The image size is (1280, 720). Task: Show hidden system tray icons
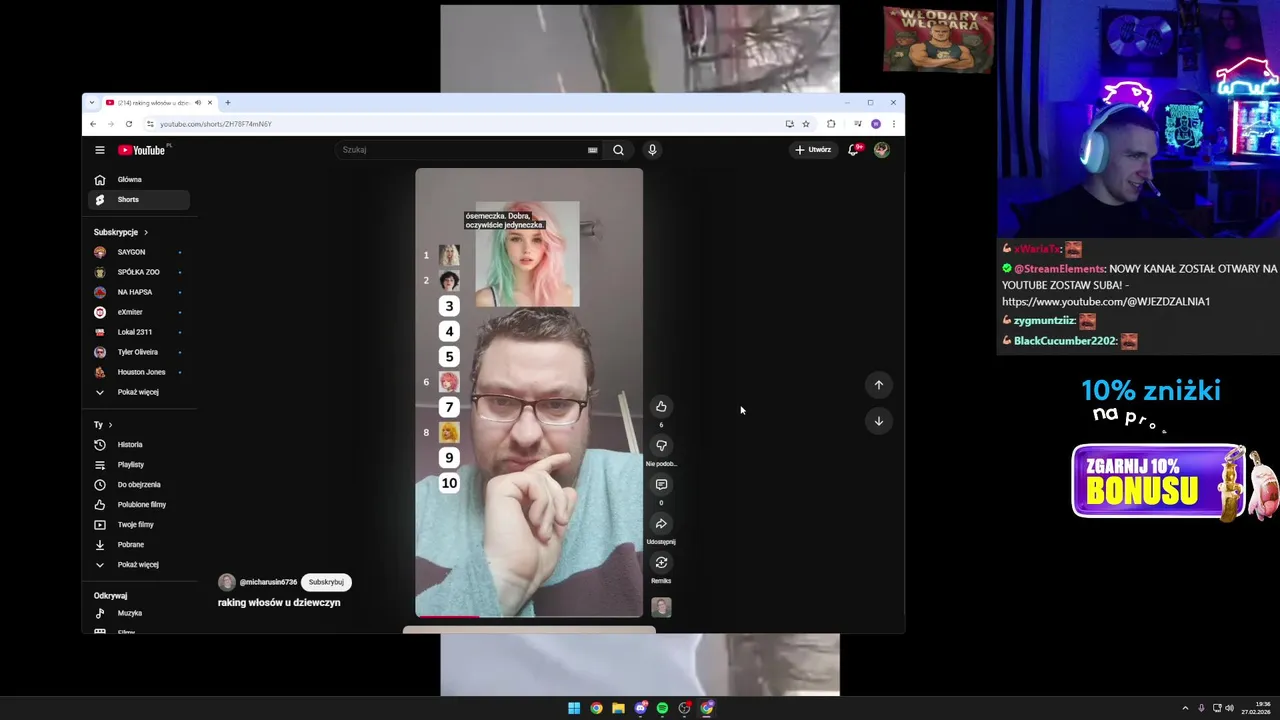tap(1185, 708)
